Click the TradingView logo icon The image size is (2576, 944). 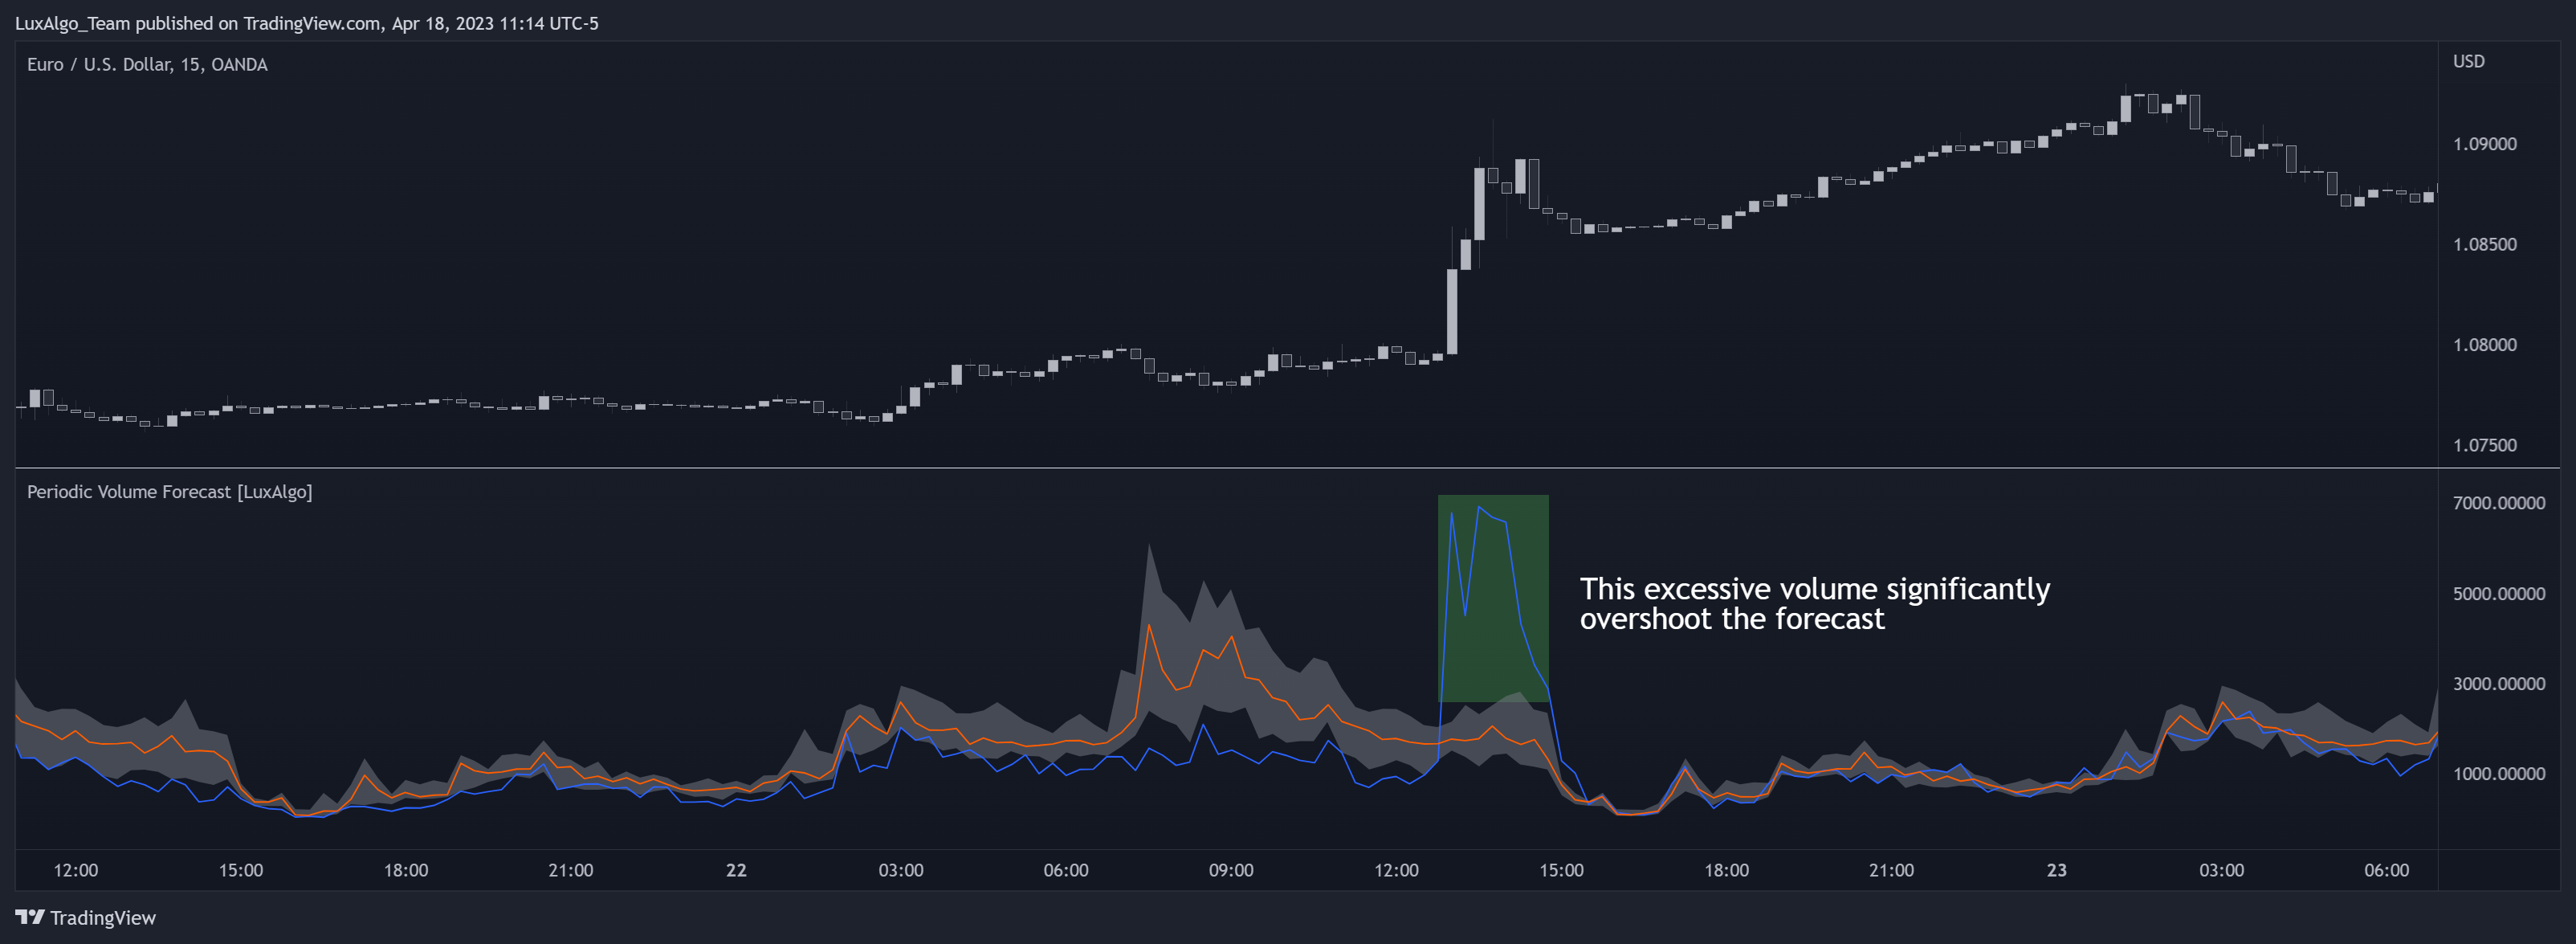pyautogui.click(x=29, y=917)
